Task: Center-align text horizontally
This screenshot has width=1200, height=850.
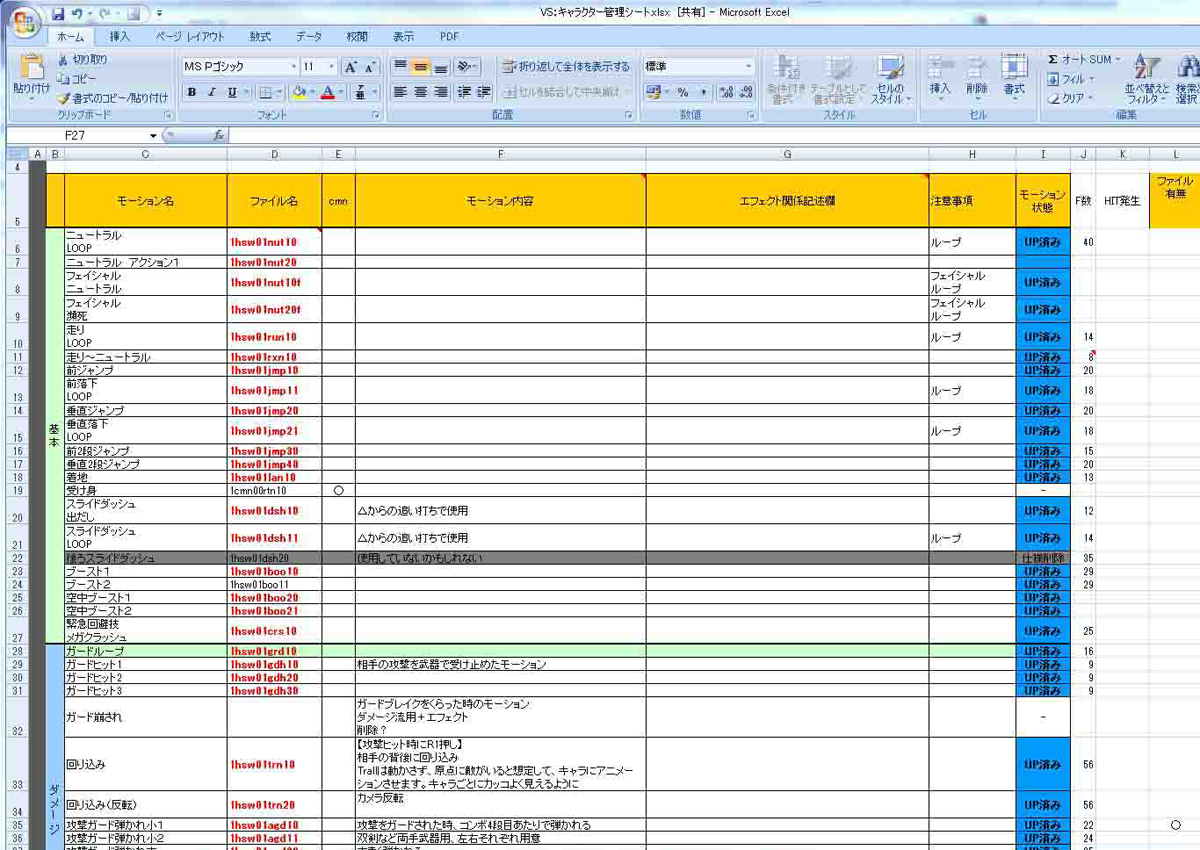Action: click(420, 92)
